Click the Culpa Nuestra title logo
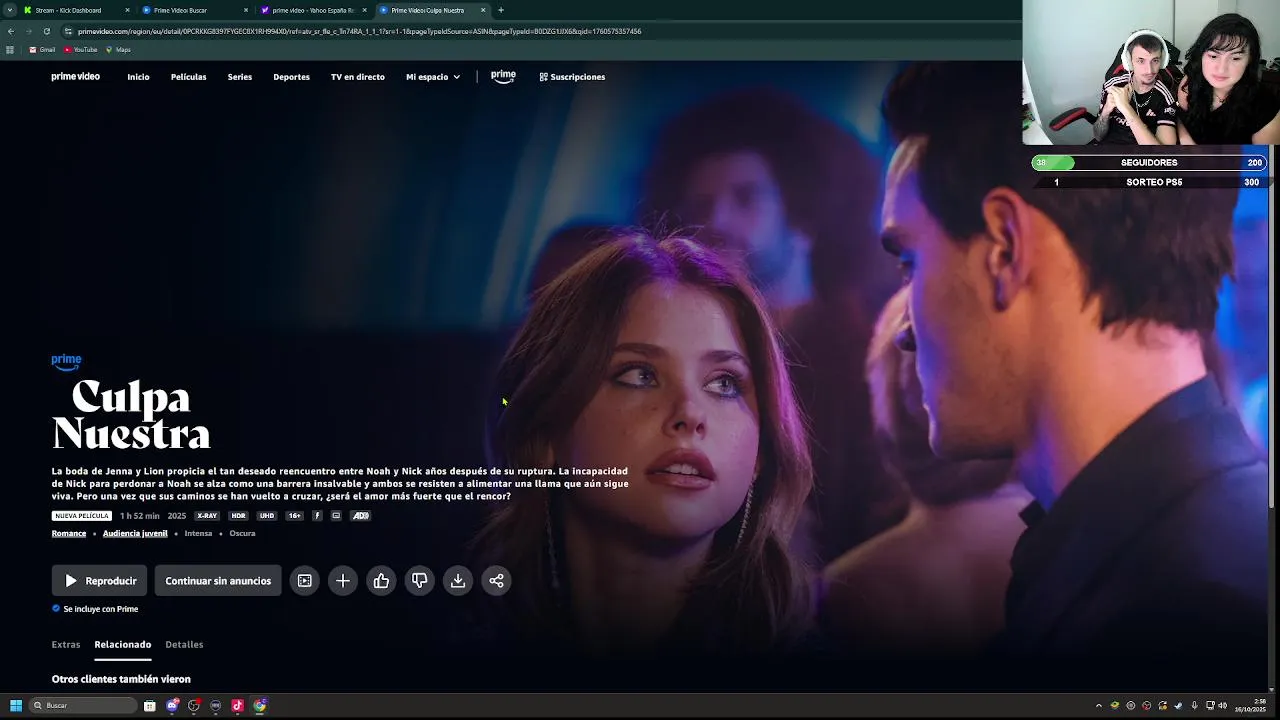Viewport: 1280px width, 720px height. point(131,415)
